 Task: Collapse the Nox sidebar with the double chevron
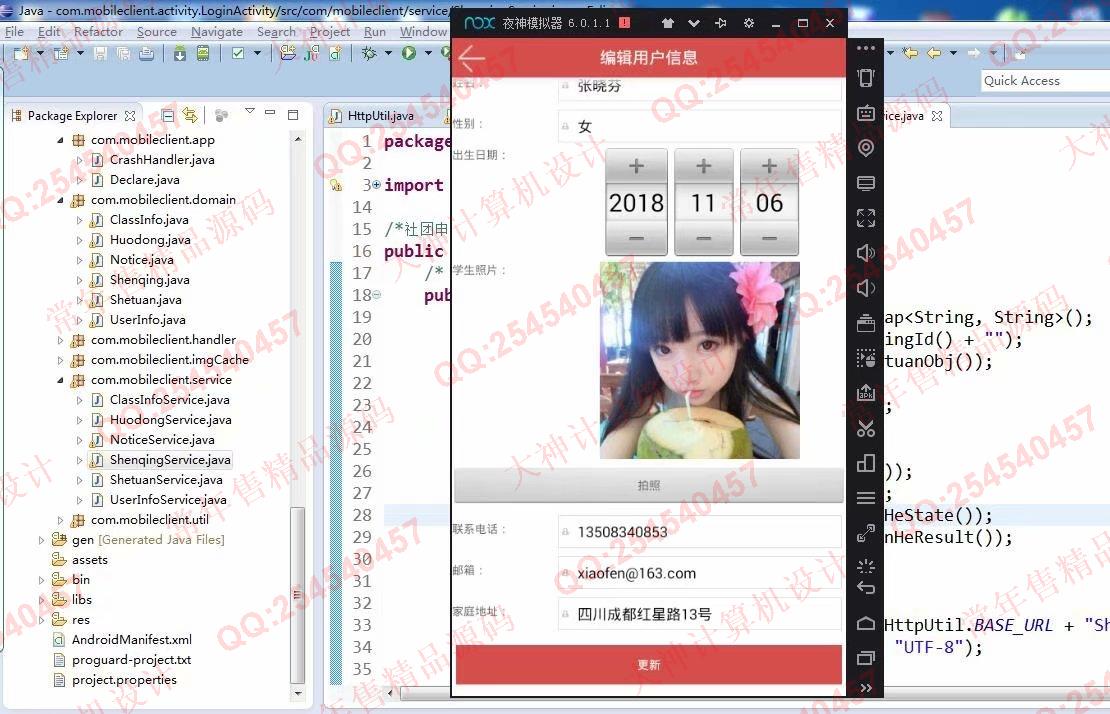[x=866, y=688]
